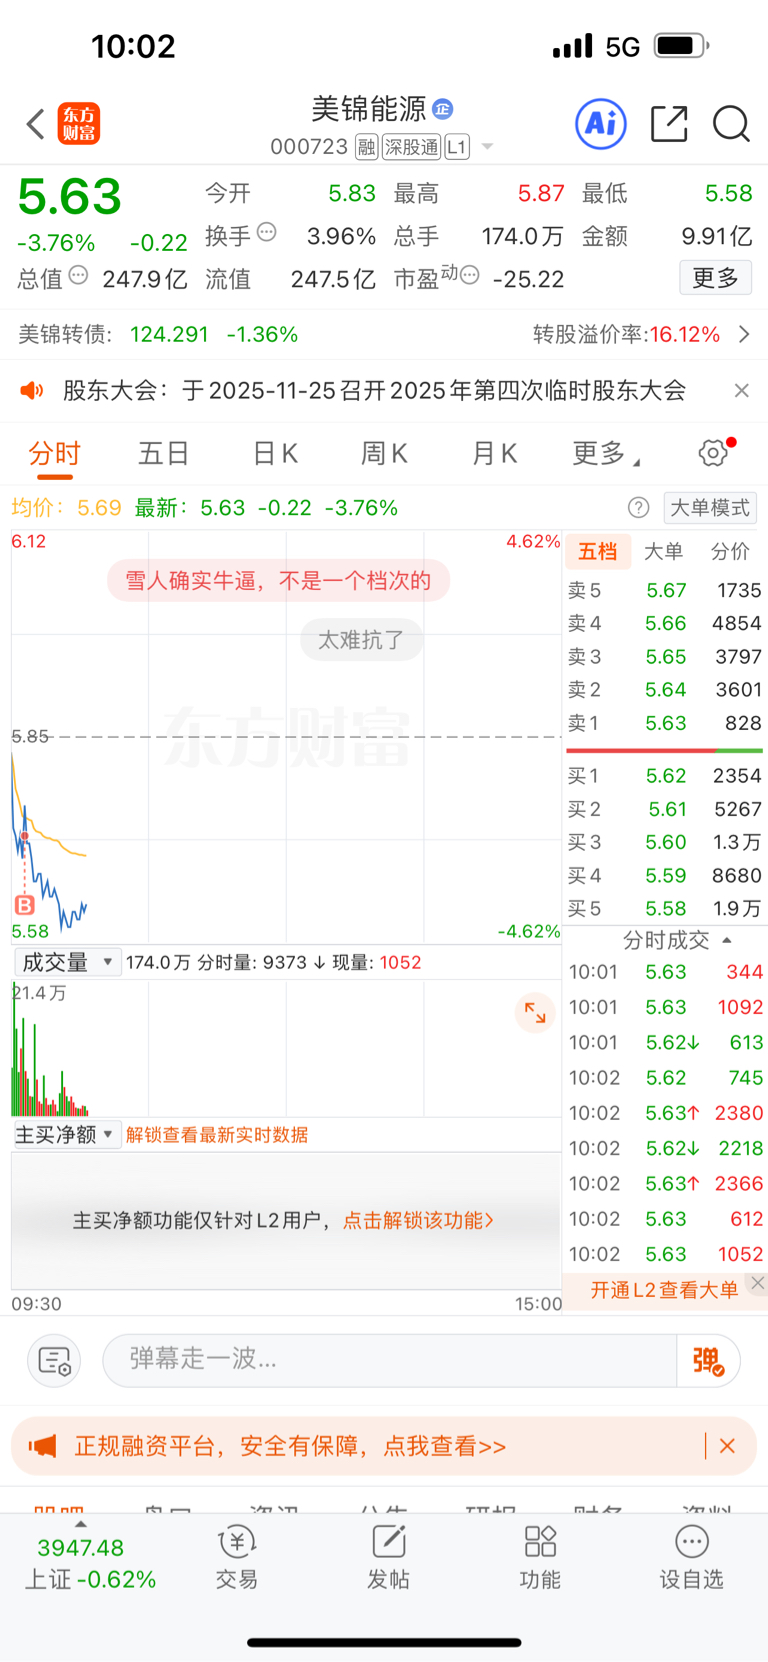Switch to the 周K tab
The width and height of the screenshot is (768, 1662).
pos(384,454)
